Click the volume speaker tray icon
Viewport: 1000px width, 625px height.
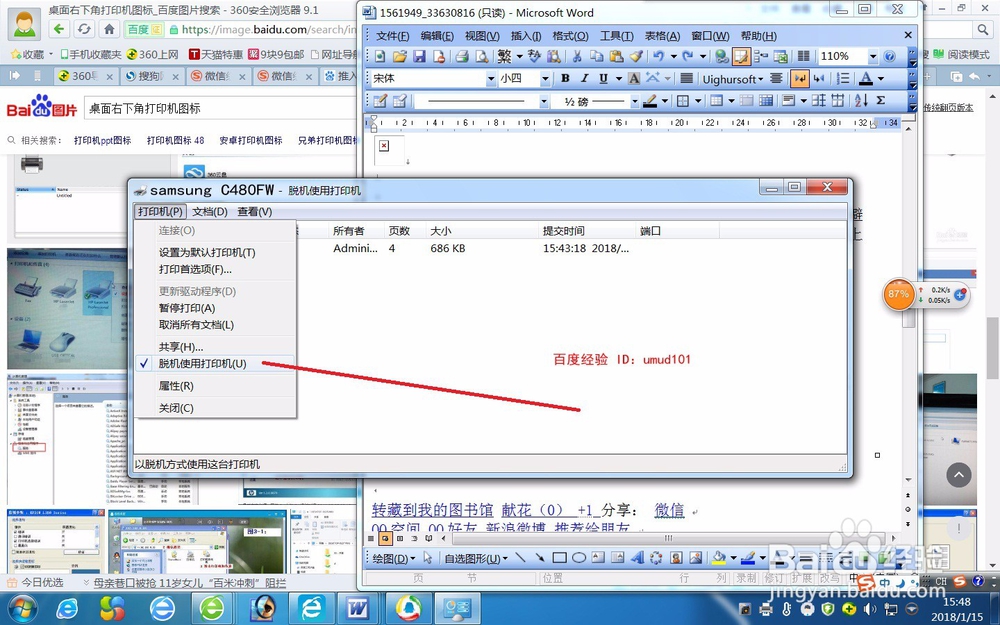click(871, 609)
